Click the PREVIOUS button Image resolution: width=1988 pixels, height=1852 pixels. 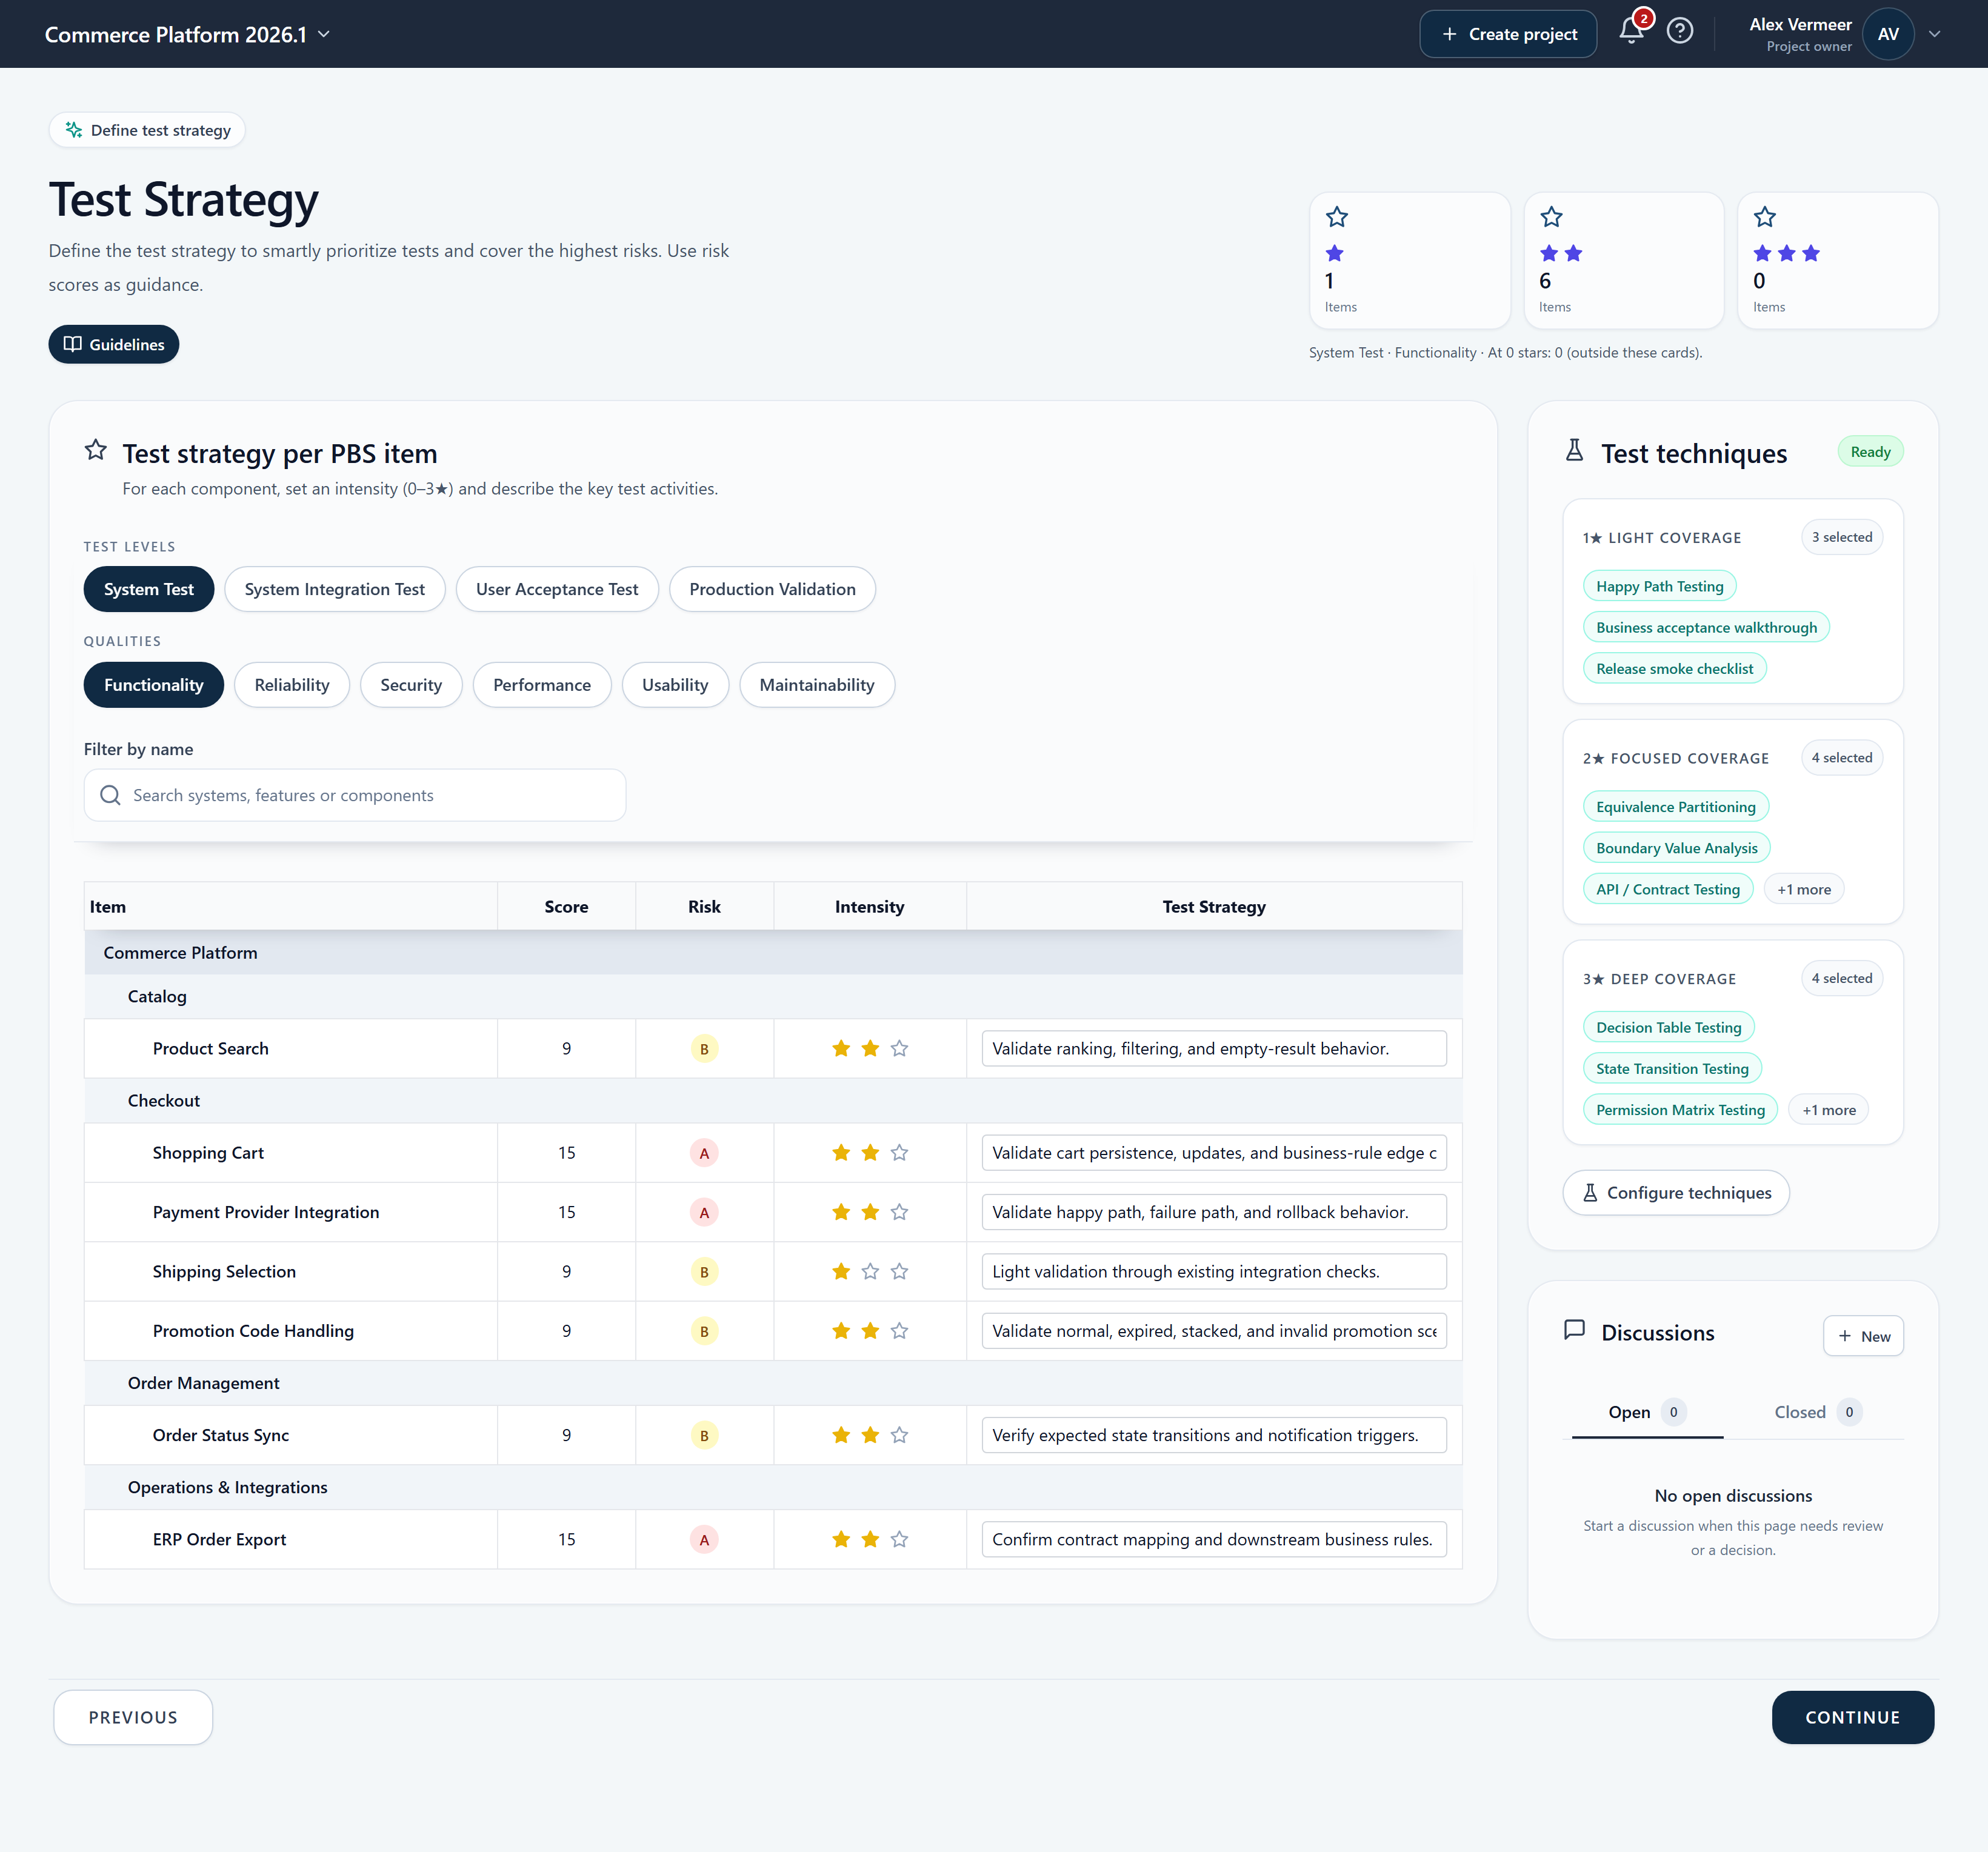pos(133,1717)
